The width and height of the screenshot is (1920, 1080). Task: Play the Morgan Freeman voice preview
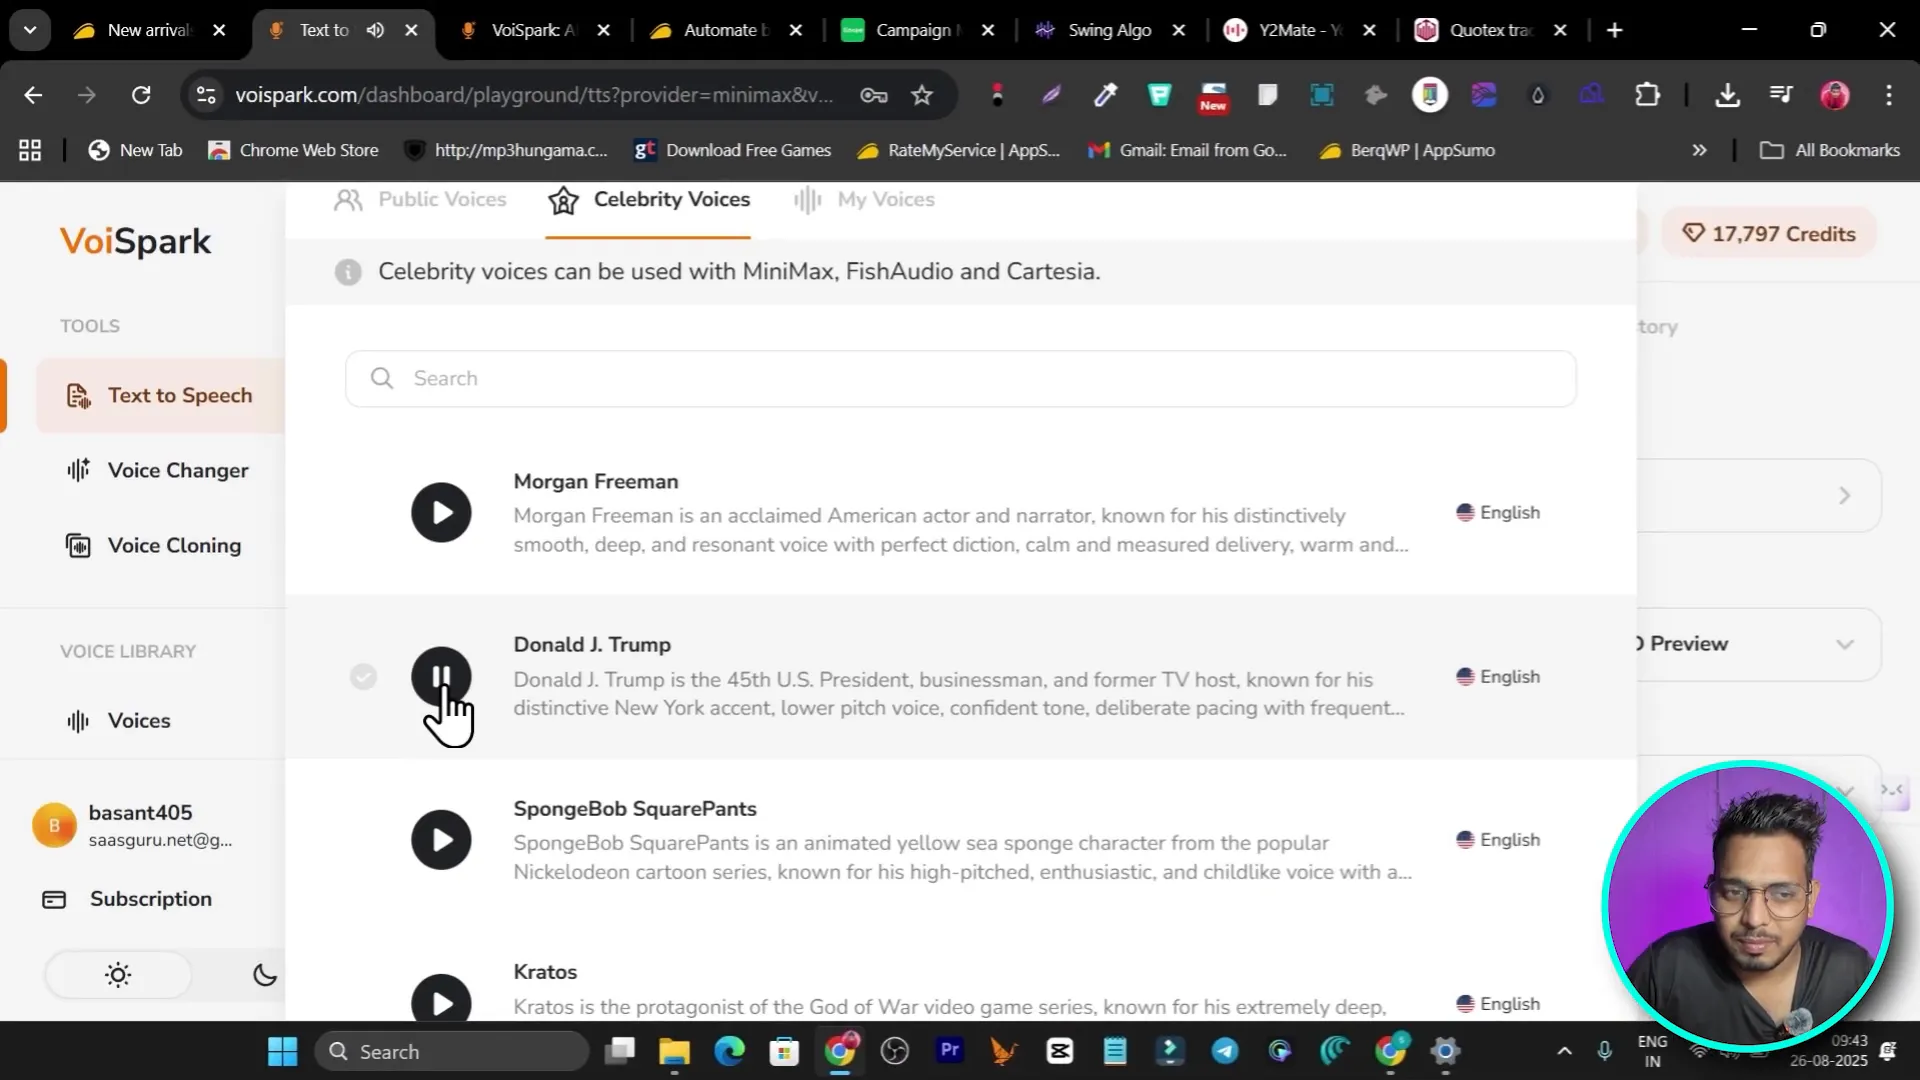coord(441,513)
